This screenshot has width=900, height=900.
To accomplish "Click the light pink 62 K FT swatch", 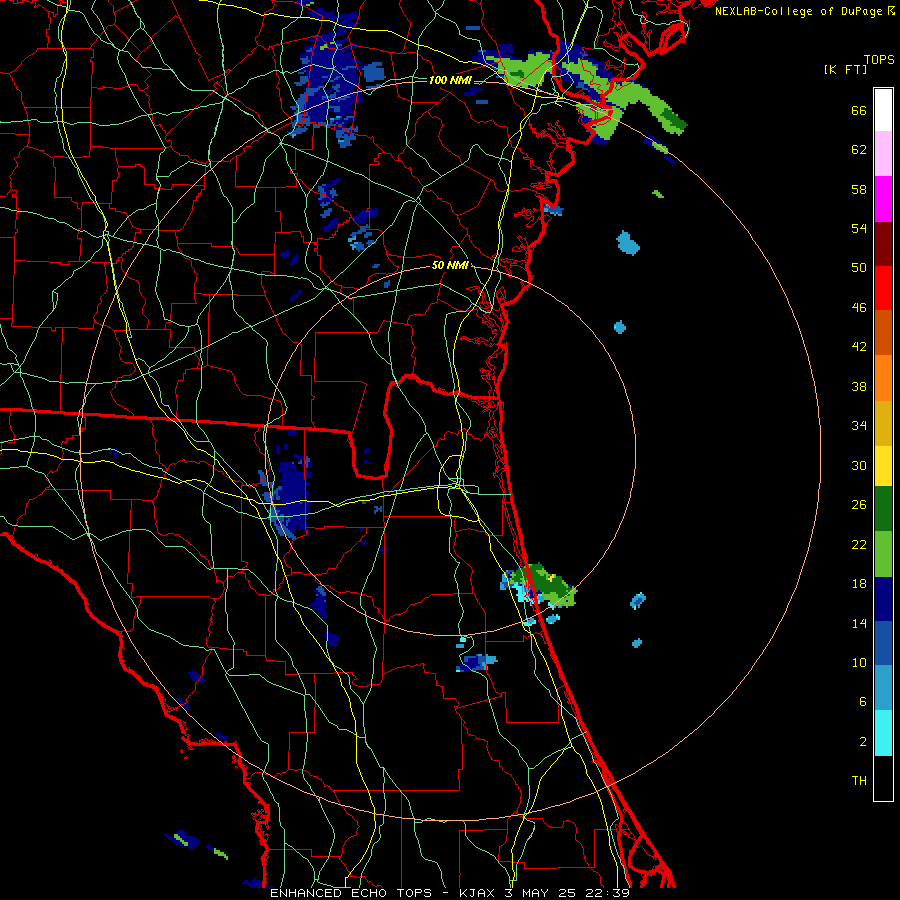I will click(x=883, y=154).
